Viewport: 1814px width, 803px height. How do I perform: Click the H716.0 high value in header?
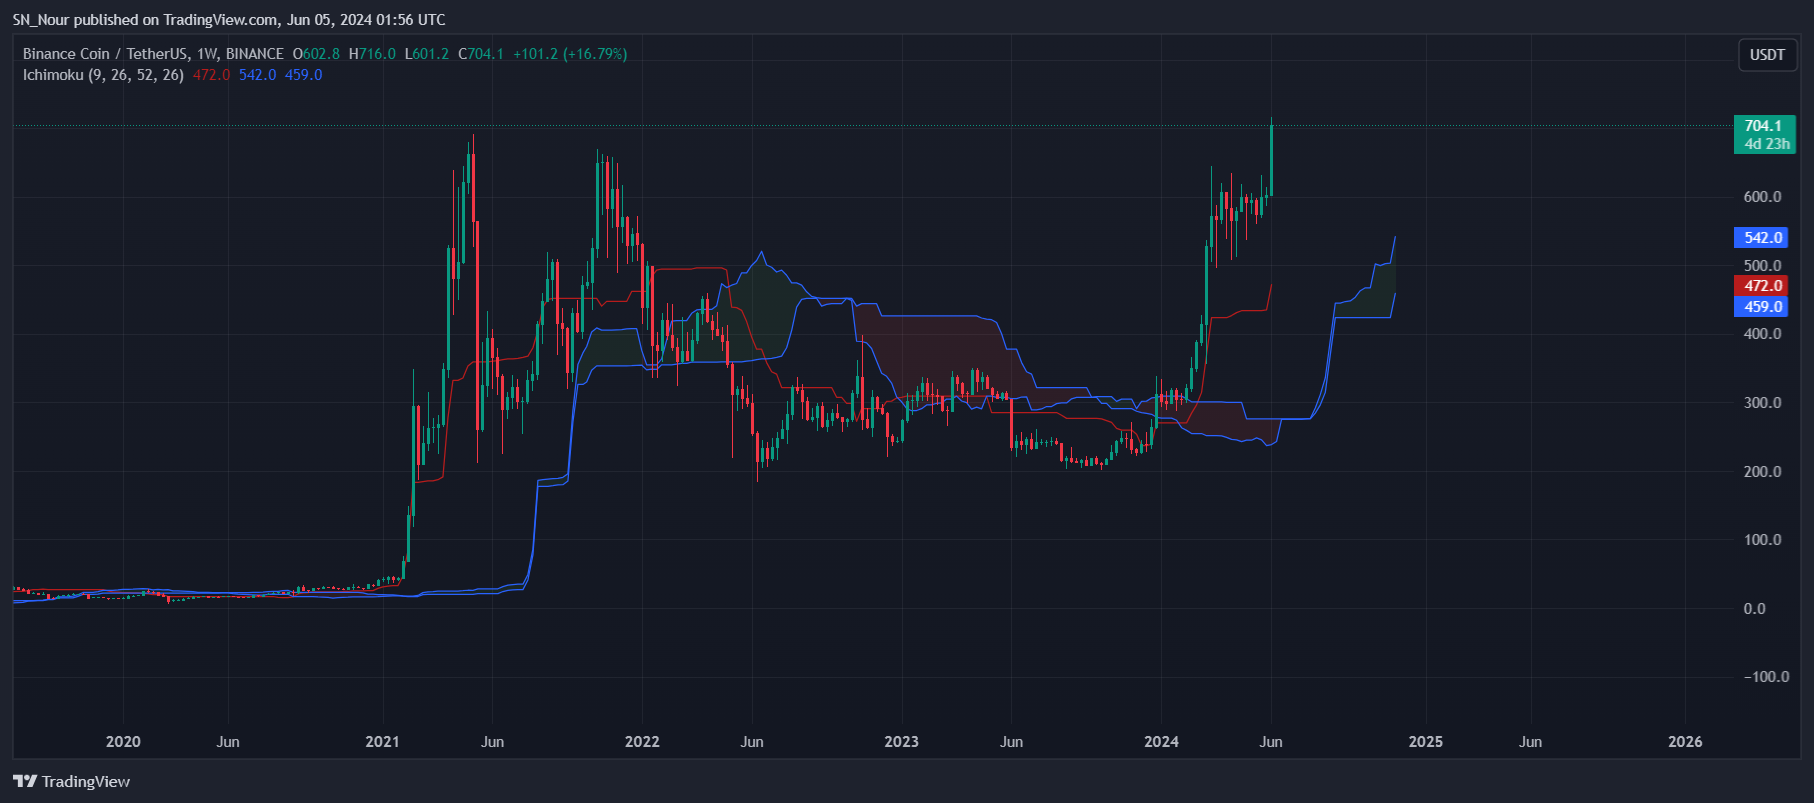(x=372, y=54)
